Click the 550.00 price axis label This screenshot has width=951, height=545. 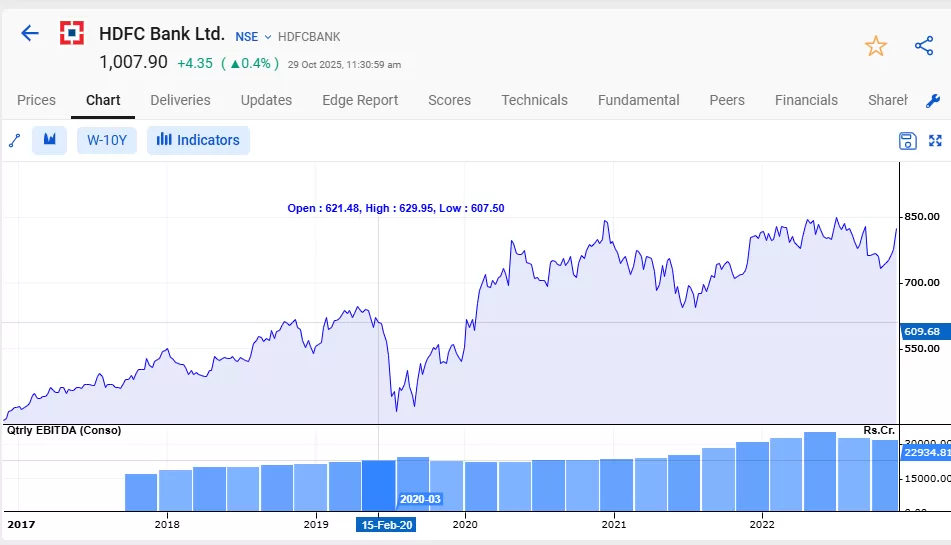pyautogui.click(x=922, y=349)
